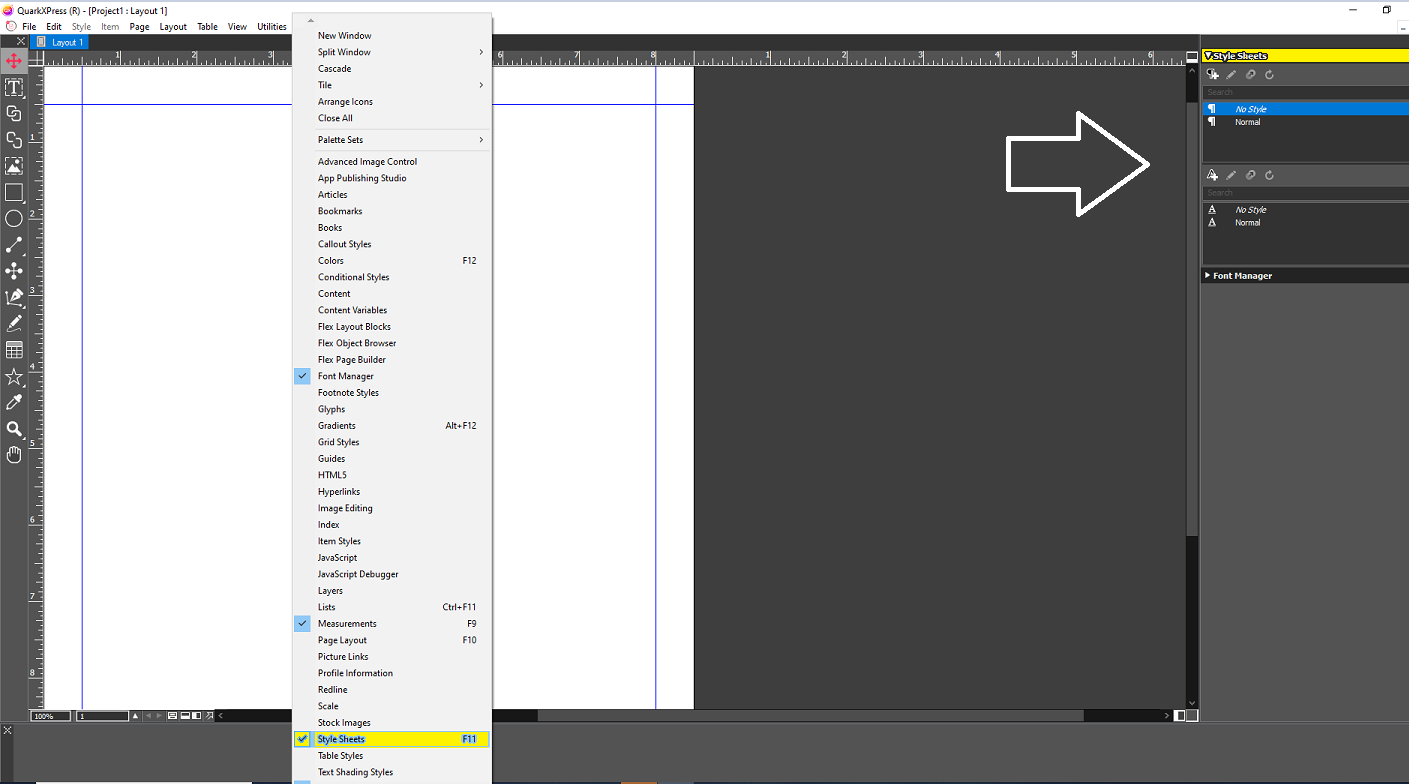Toggle the Font Manager palette checkmark
The height and width of the screenshot is (784, 1409).
[303, 375]
